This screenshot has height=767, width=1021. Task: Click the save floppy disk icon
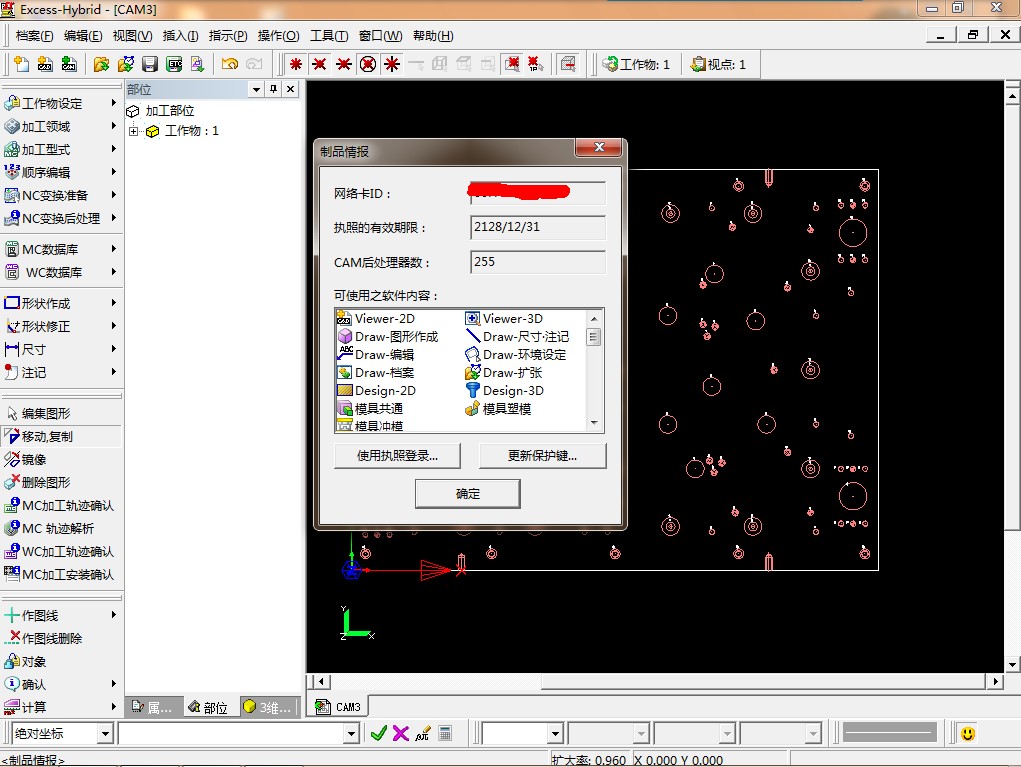(x=150, y=64)
